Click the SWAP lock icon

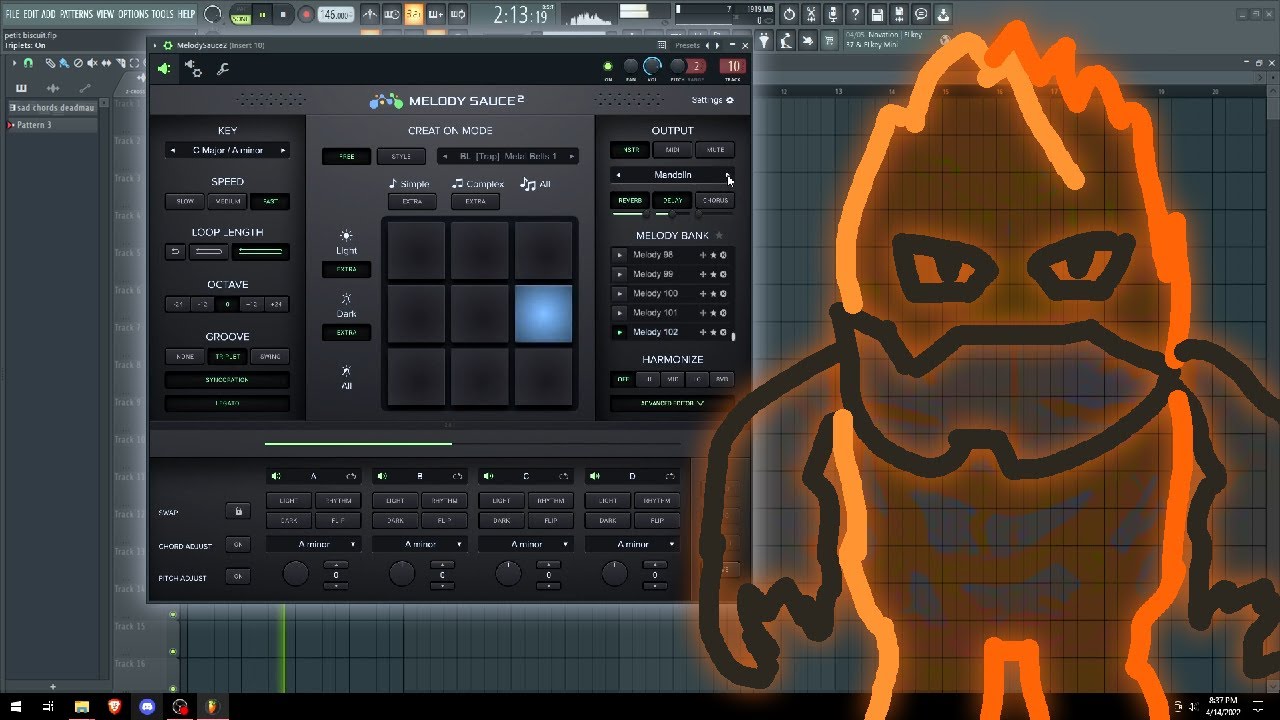(238, 511)
